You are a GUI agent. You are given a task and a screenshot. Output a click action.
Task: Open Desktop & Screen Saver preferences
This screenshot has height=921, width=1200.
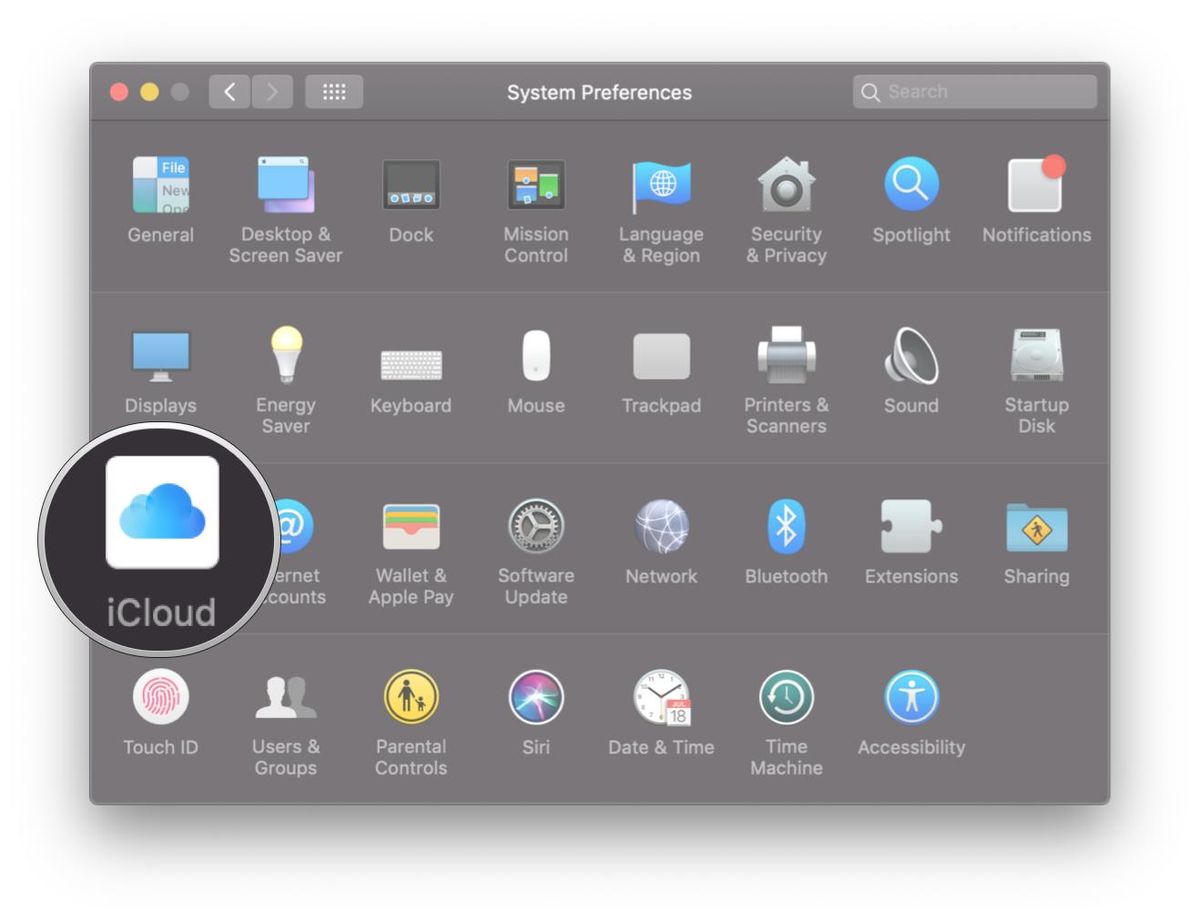(286, 185)
